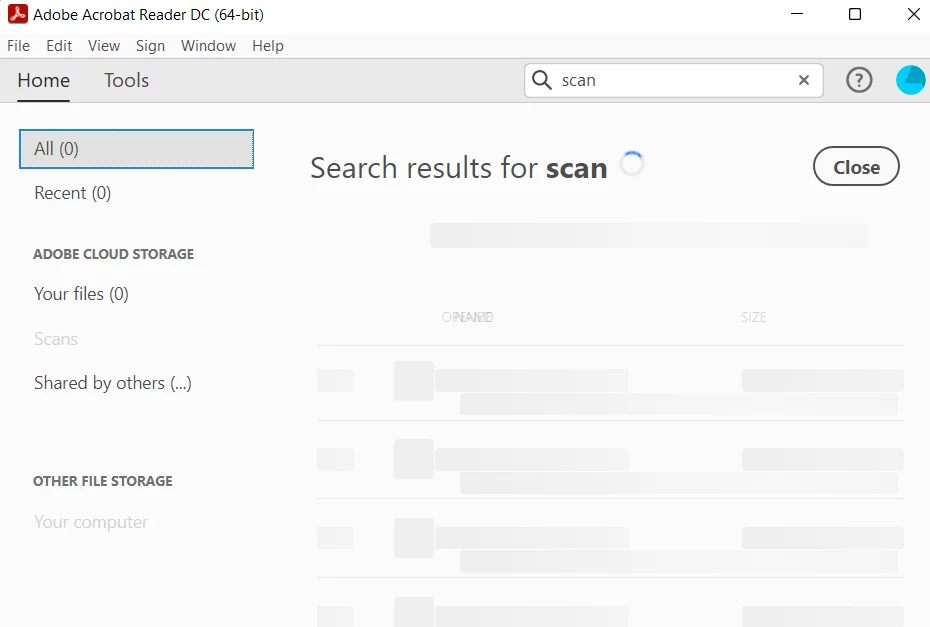Switch to the Tools tab
Image resolution: width=930 pixels, height=627 pixels.
pyautogui.click(x=126, y=80)
